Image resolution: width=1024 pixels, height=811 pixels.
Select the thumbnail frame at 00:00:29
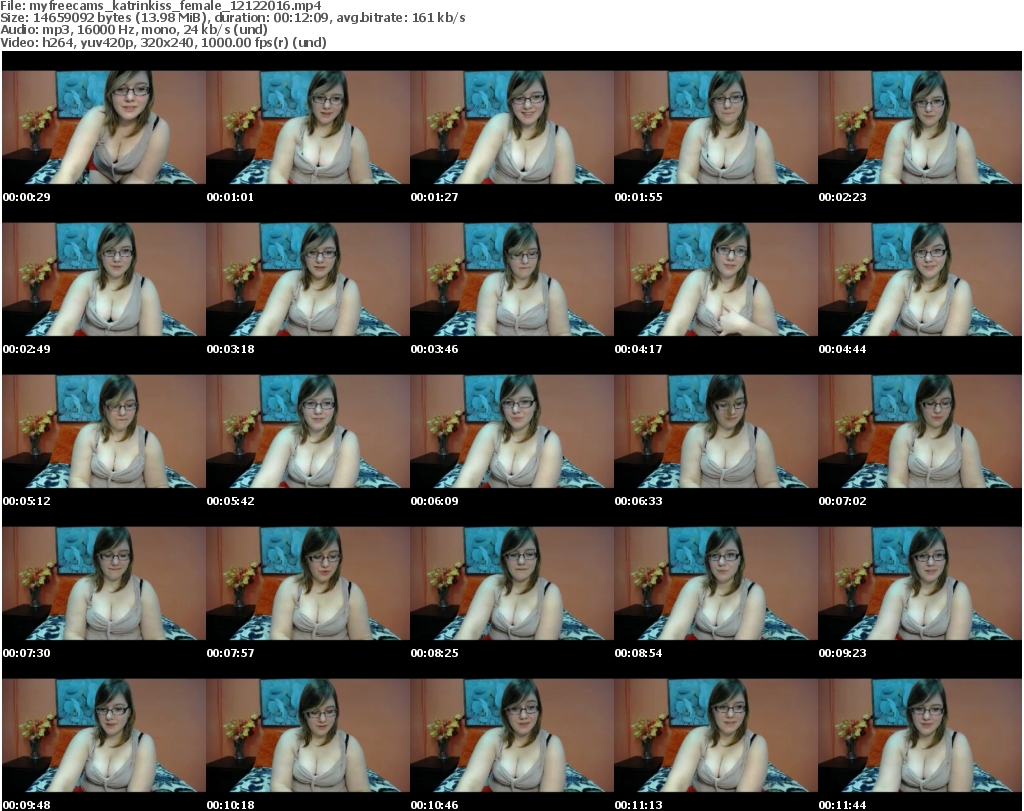click(104, 127)
